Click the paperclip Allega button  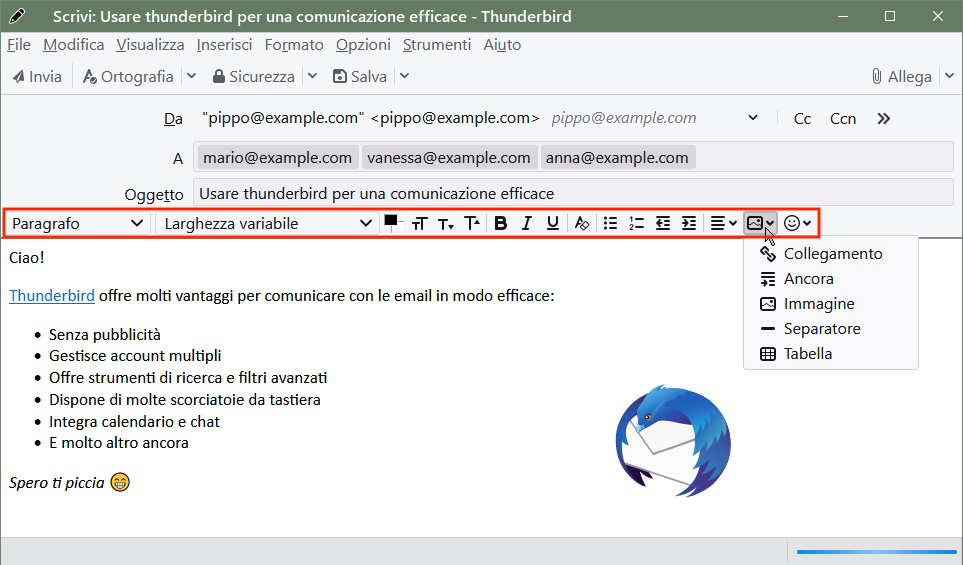pos(902,77)
